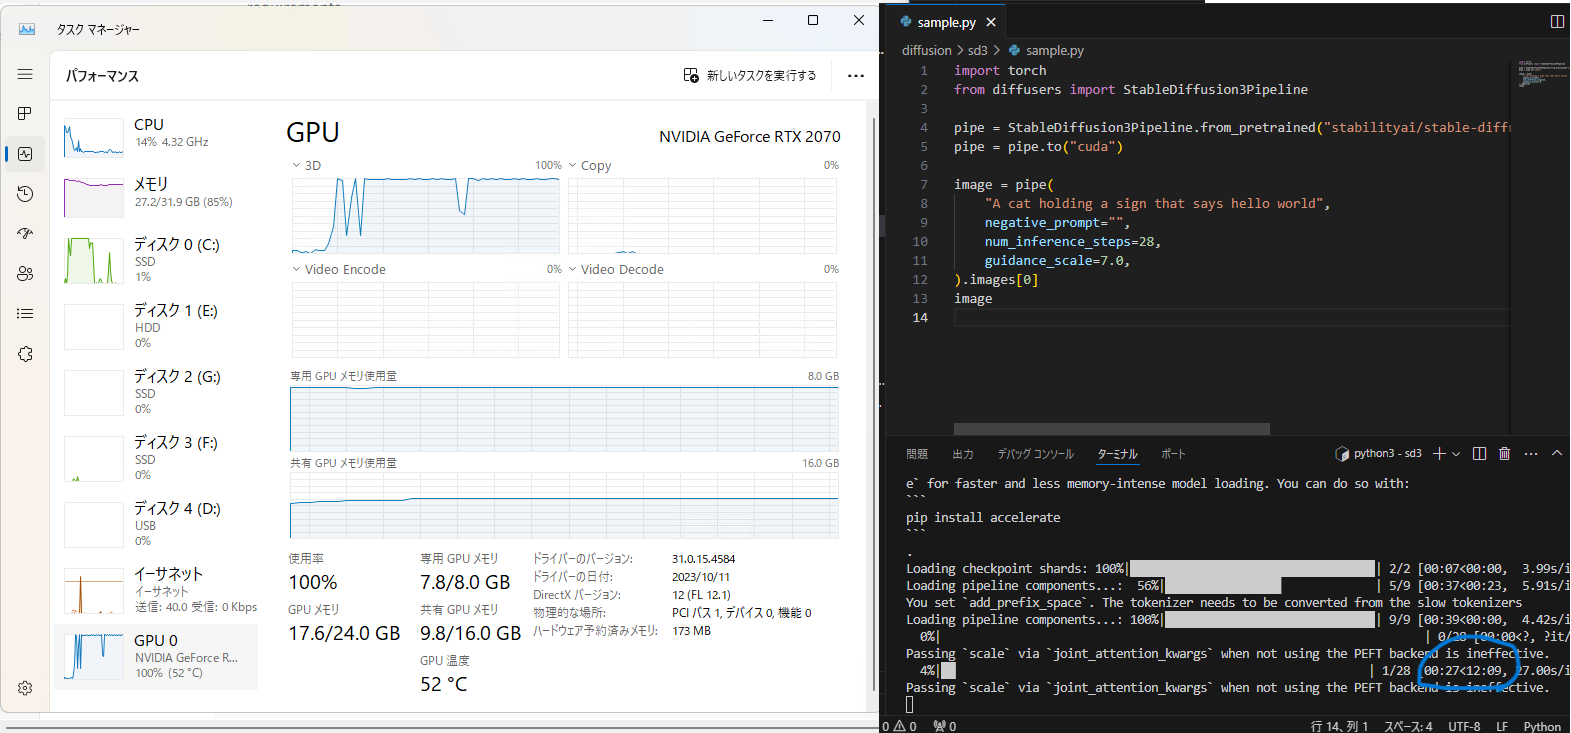Open the Users icon in sidebar
The image size is (1571, 733).
(25, 273)
